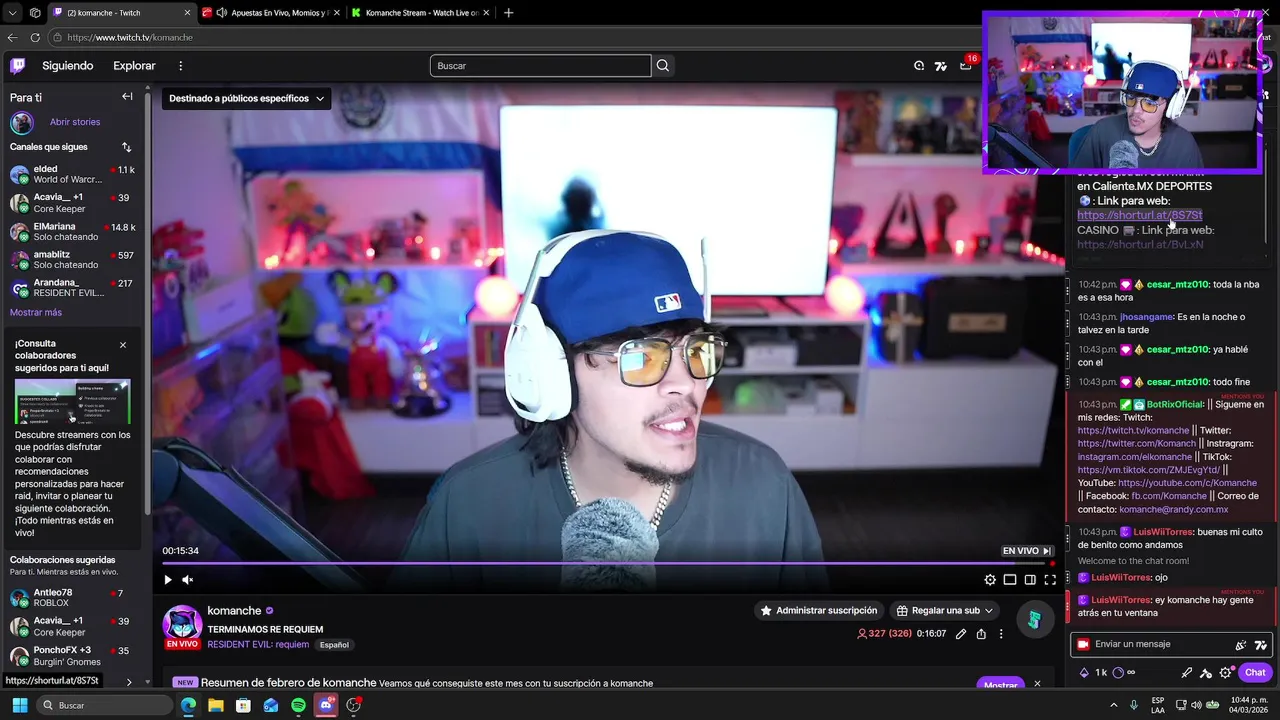Open a new browser tab

(509, 13)
